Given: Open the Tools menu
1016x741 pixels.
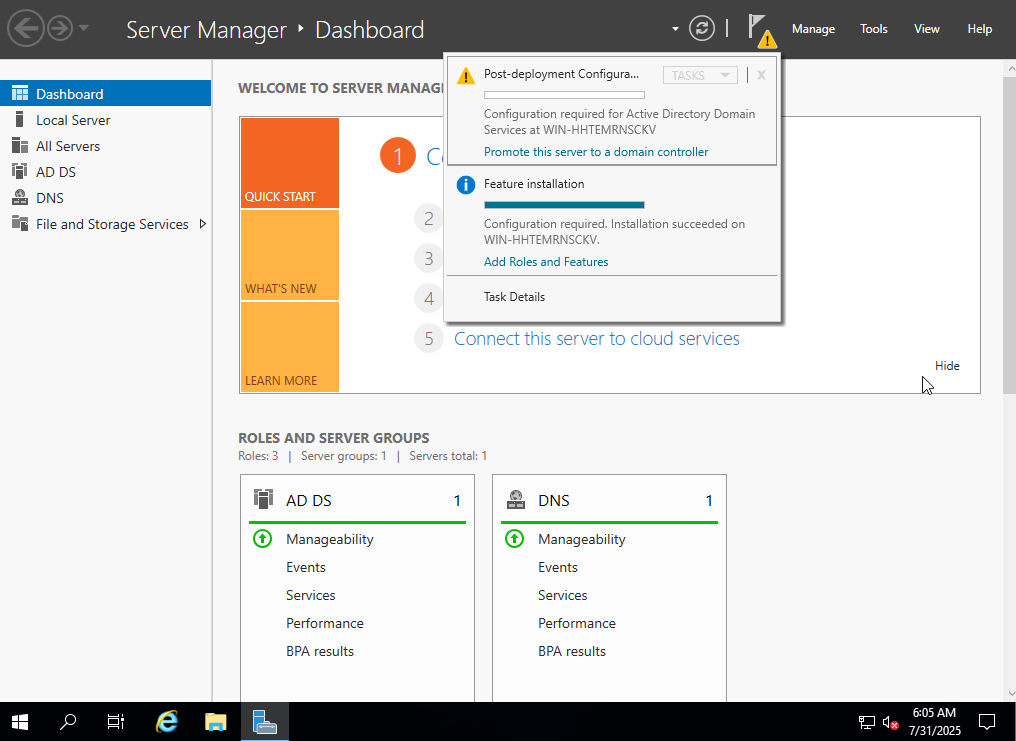Looking at the screenshot, I should [x=873, y=29].
